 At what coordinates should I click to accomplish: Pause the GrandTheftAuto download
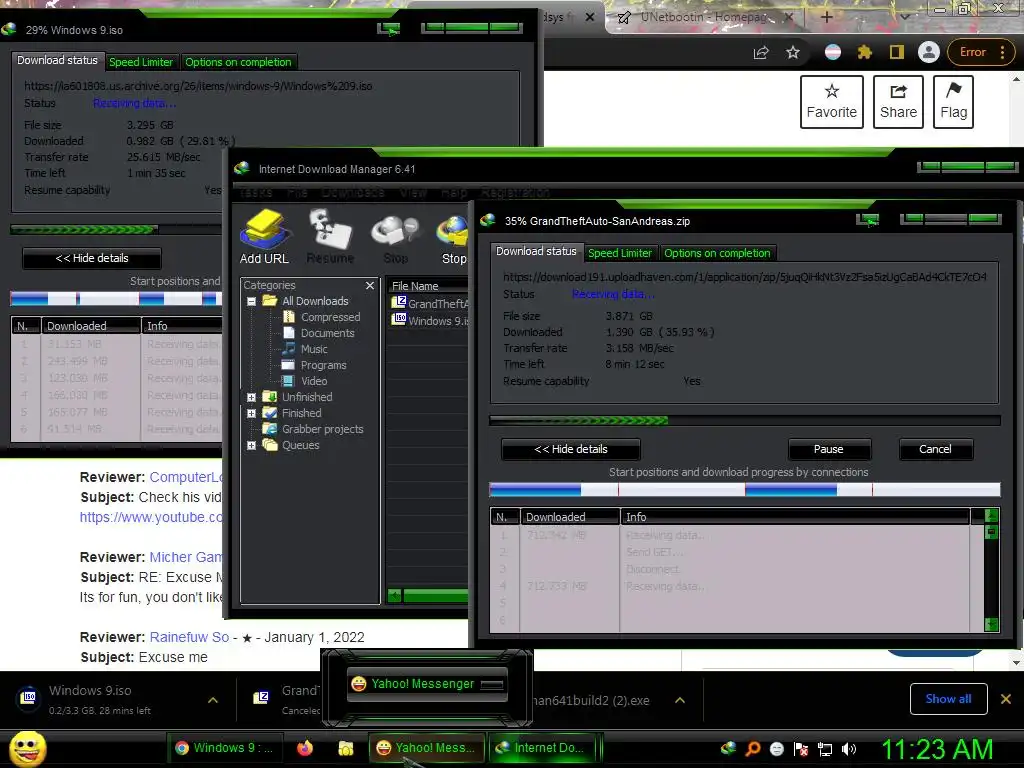(829, 449)
